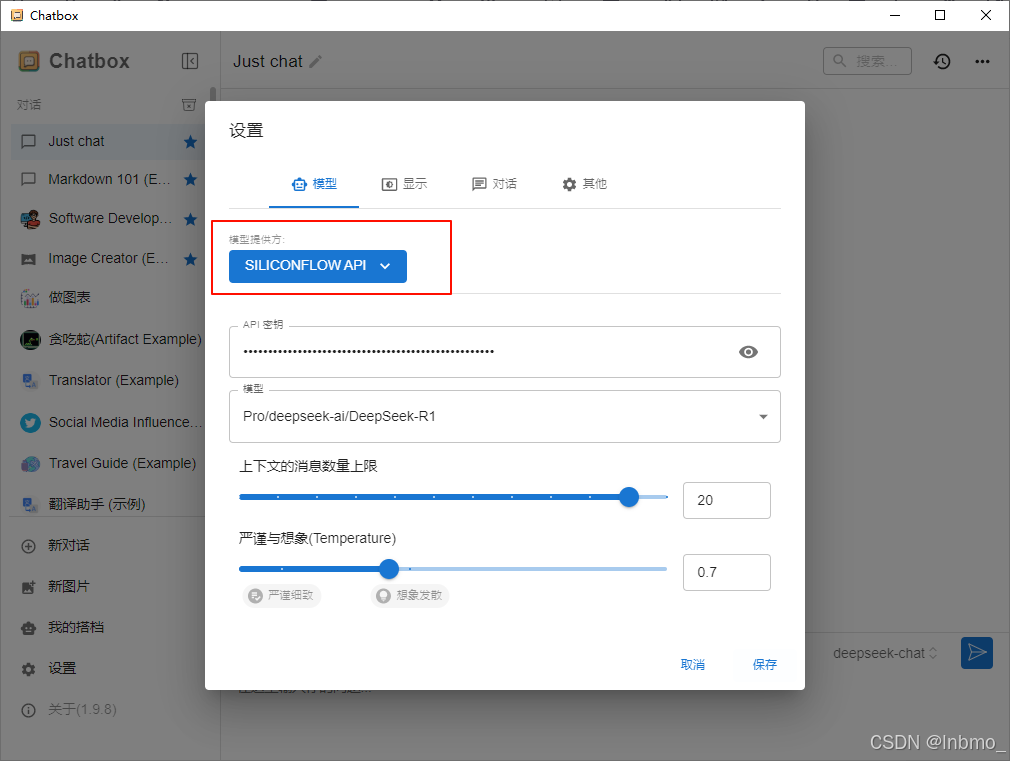The image size is (1010, 761).
Task: Click the pencil icon beside Just chat title
Action: click(316, 62)
